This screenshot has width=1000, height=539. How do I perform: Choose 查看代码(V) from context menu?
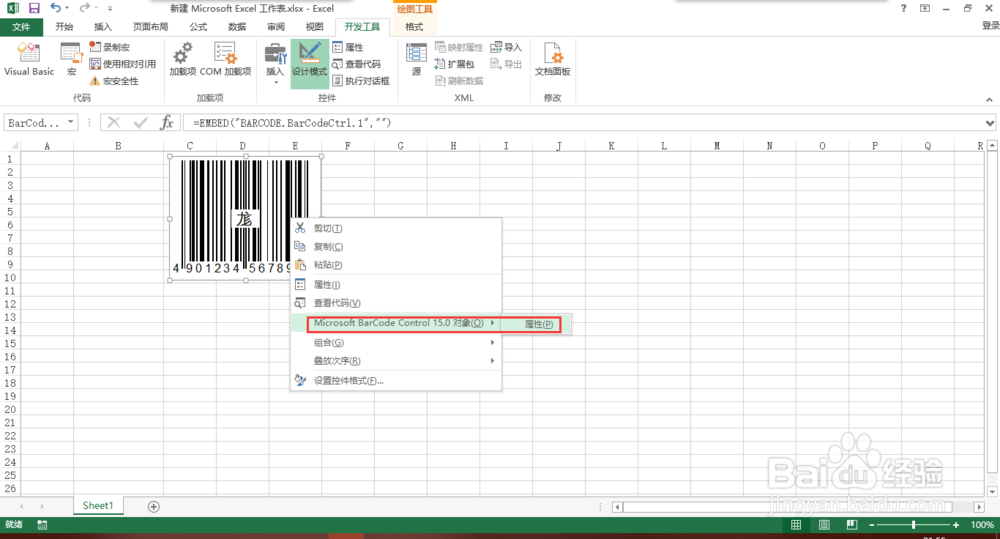[x=396, y=303]
